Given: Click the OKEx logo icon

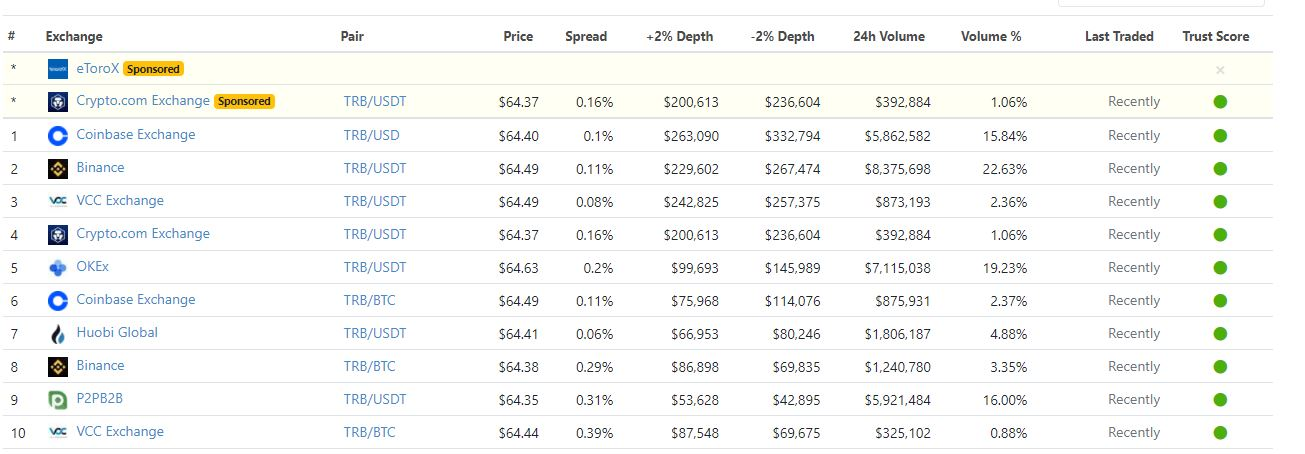Looking at the screenshot, I should click(58, 267).
